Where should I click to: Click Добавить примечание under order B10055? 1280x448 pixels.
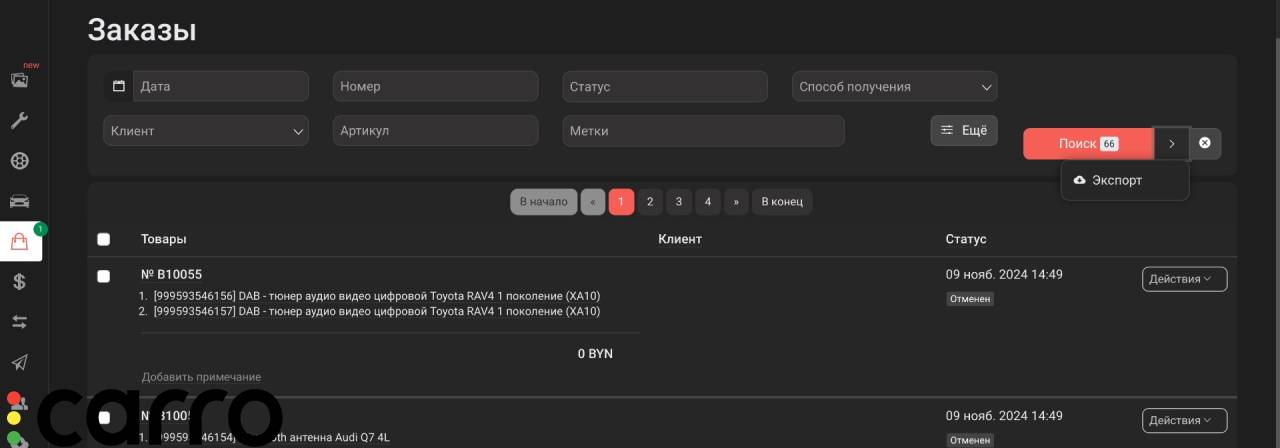201,377
